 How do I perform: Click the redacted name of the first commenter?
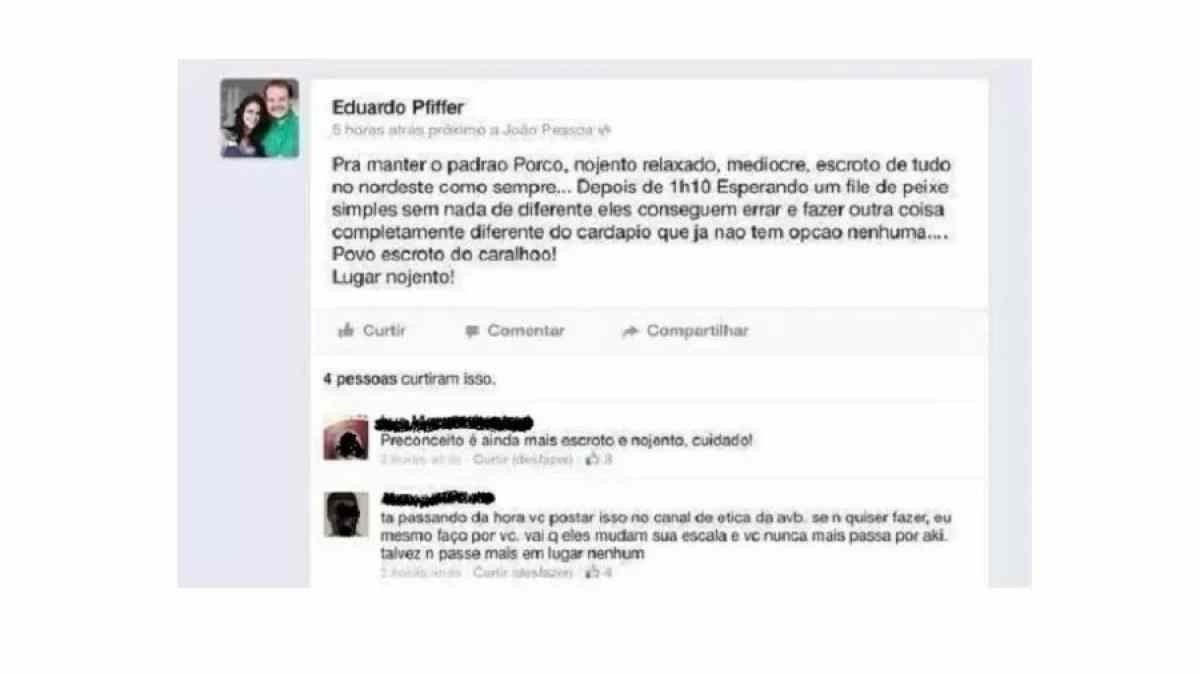(x=455, y=422)
